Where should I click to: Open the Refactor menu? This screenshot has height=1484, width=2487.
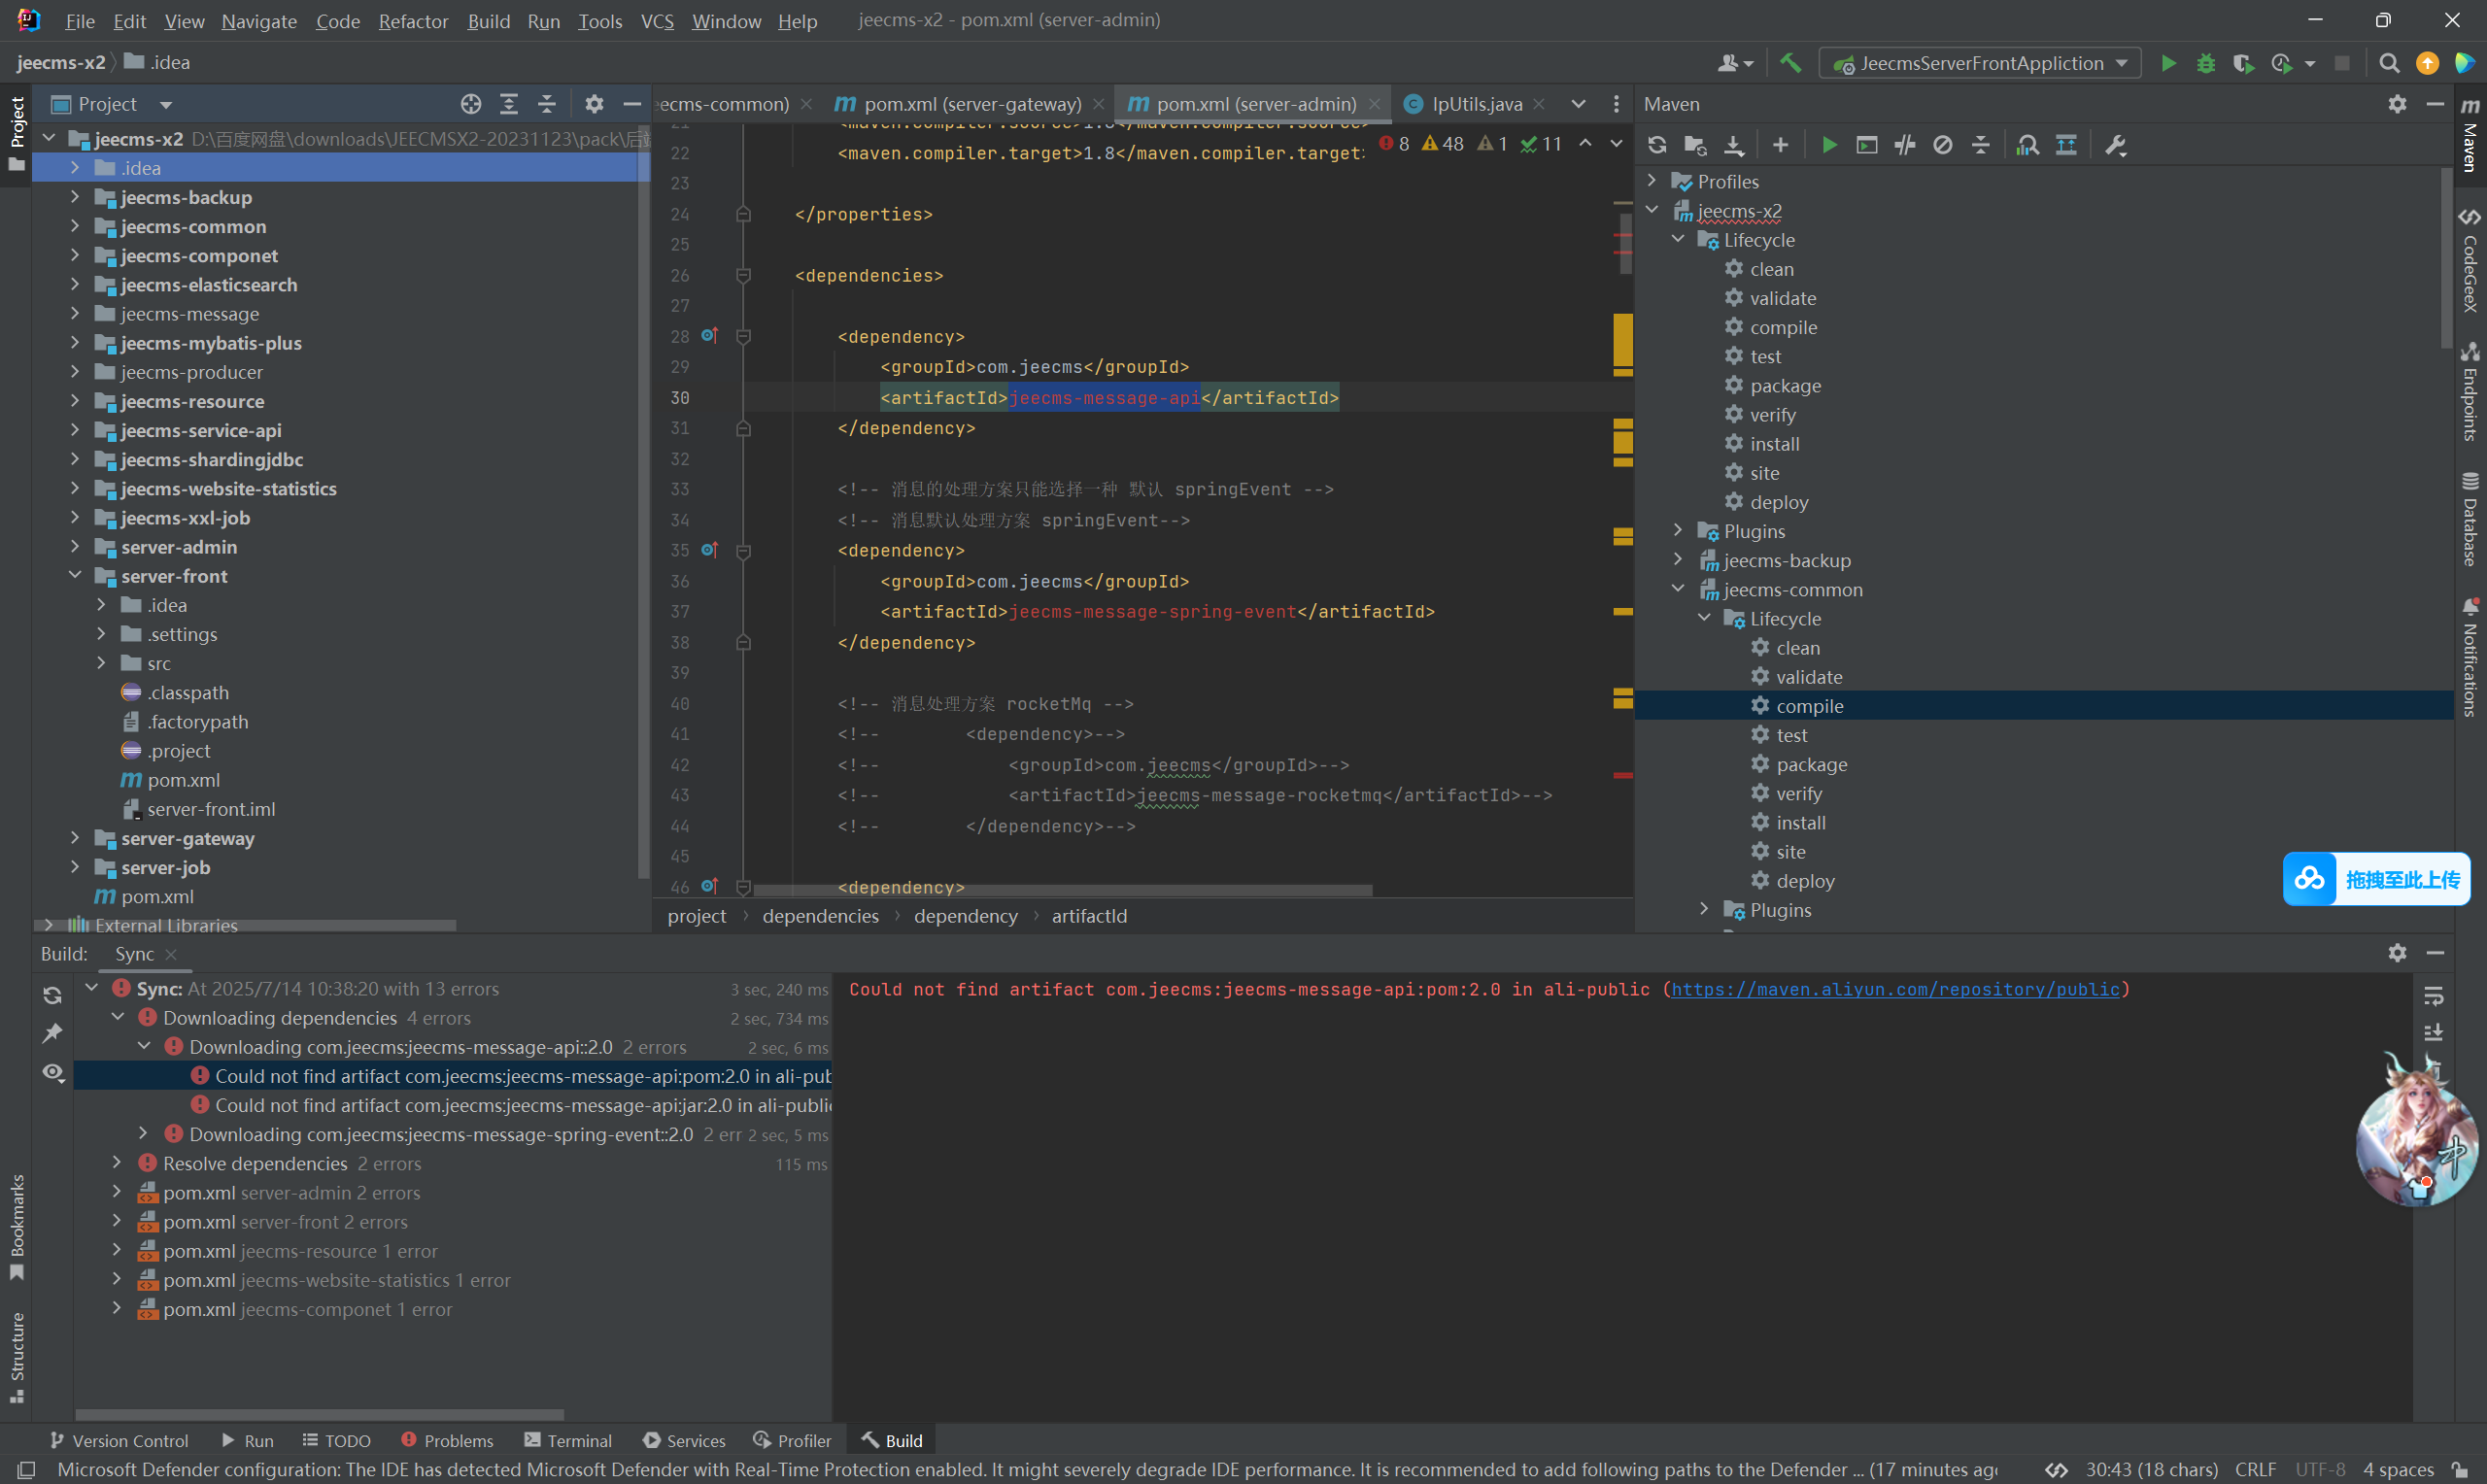click(x=413, y=21)
